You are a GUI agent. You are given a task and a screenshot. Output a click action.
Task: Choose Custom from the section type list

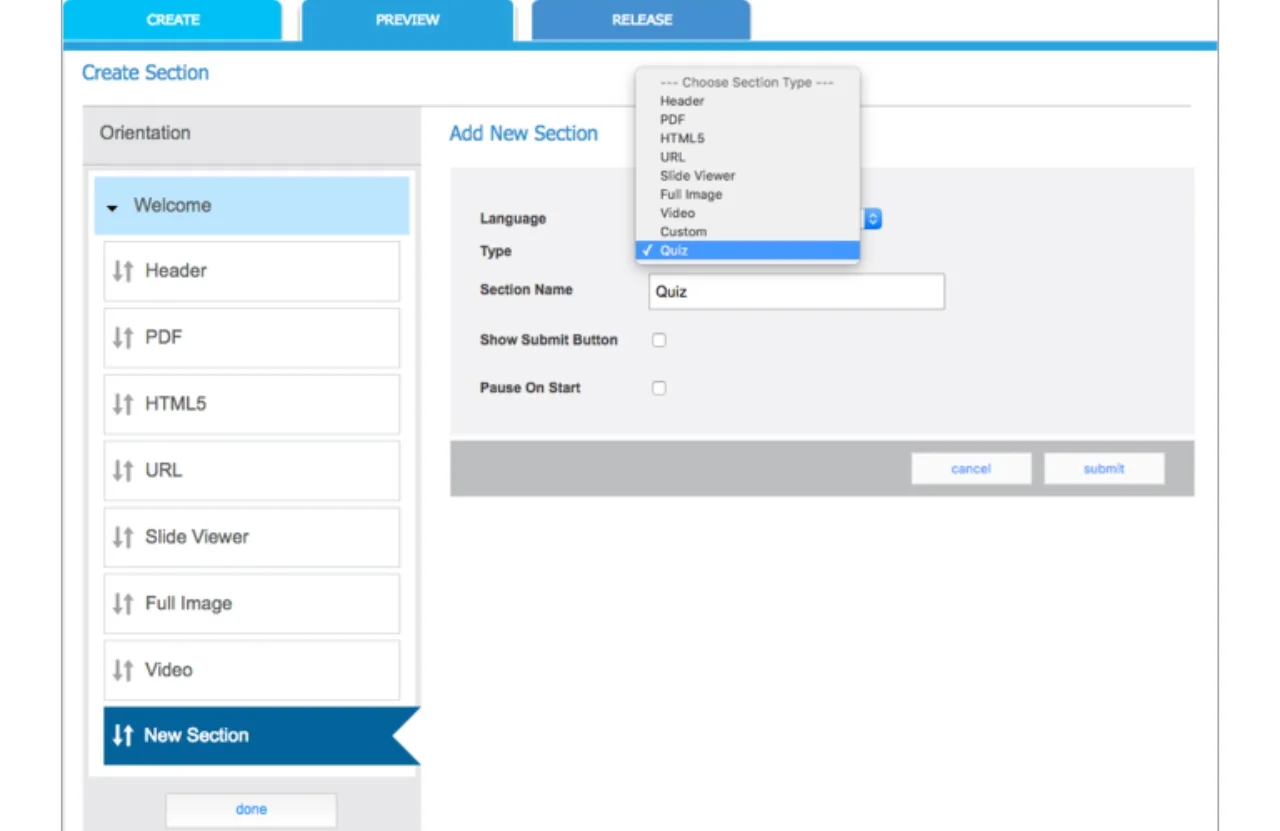748,231
